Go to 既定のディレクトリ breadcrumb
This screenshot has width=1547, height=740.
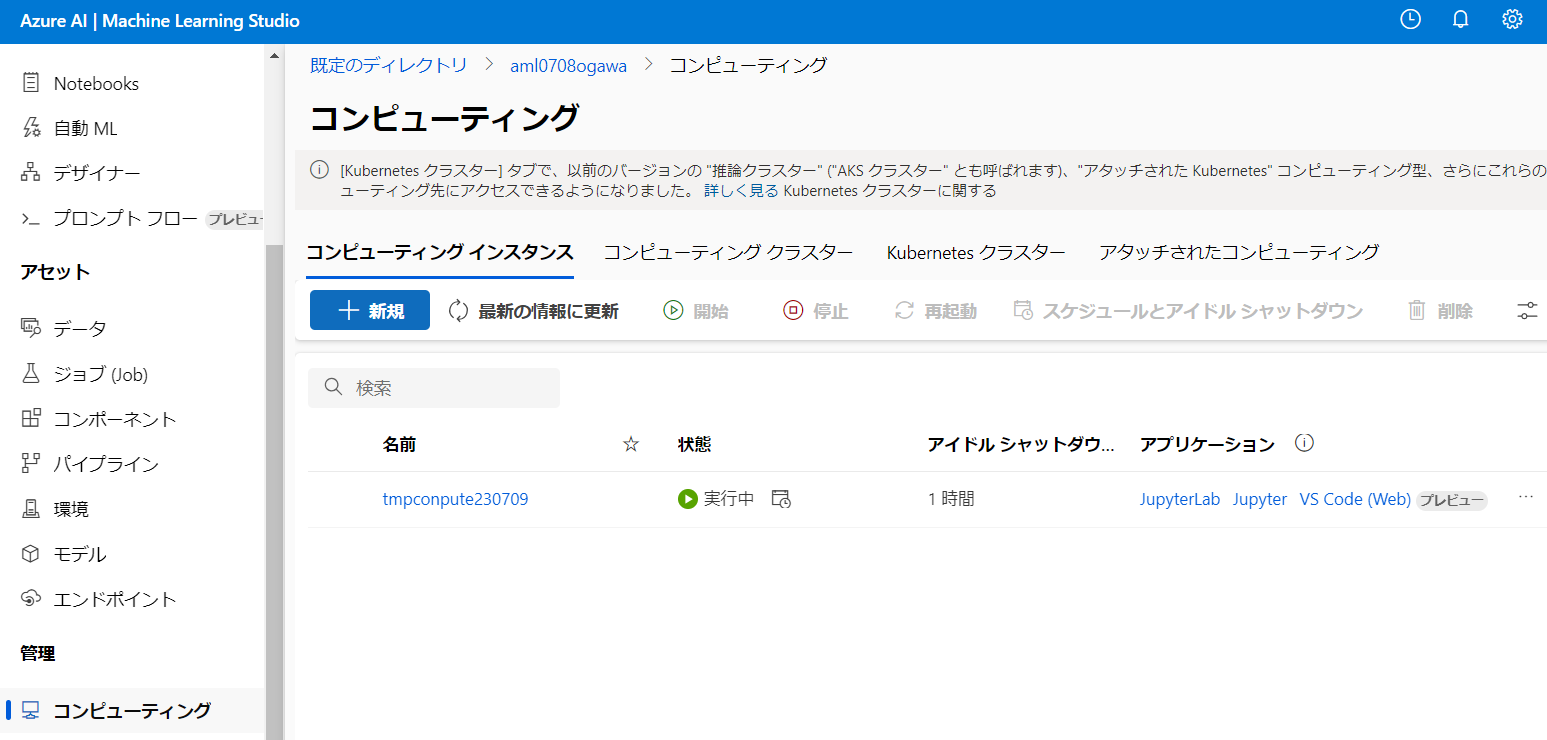point(388,65)
